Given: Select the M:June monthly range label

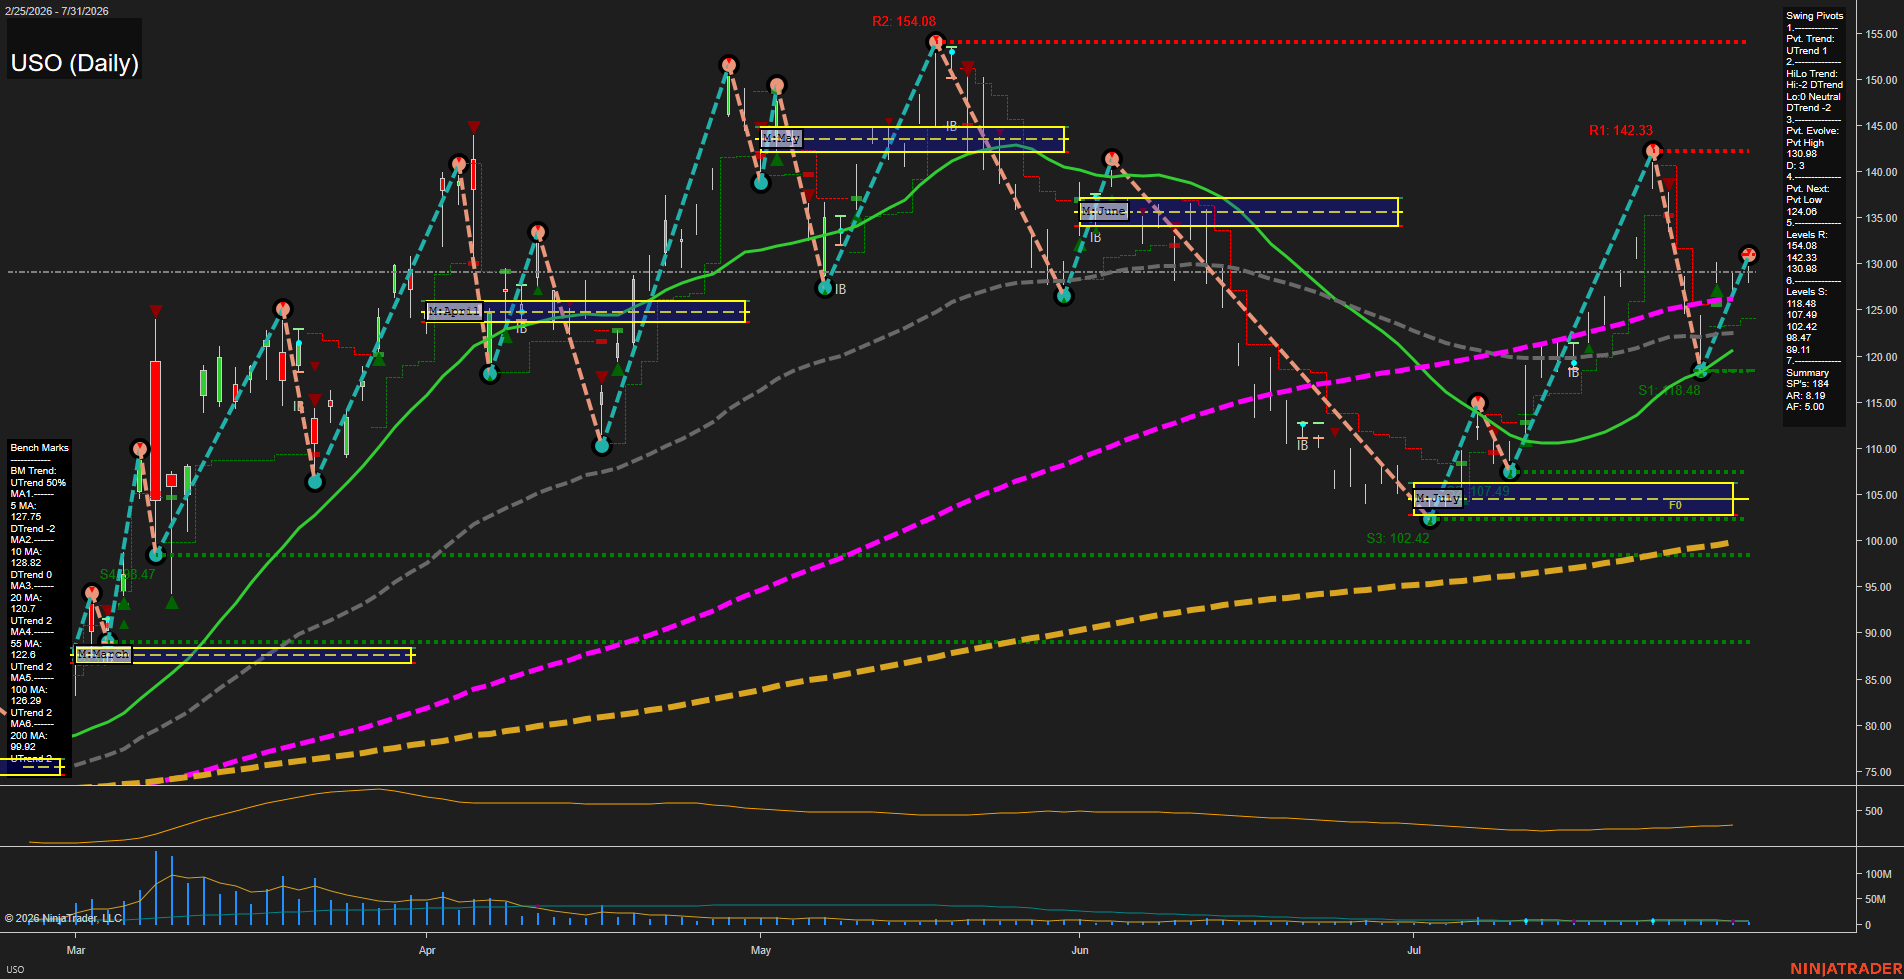Looking at the screenshot, I should point(1103,211).
